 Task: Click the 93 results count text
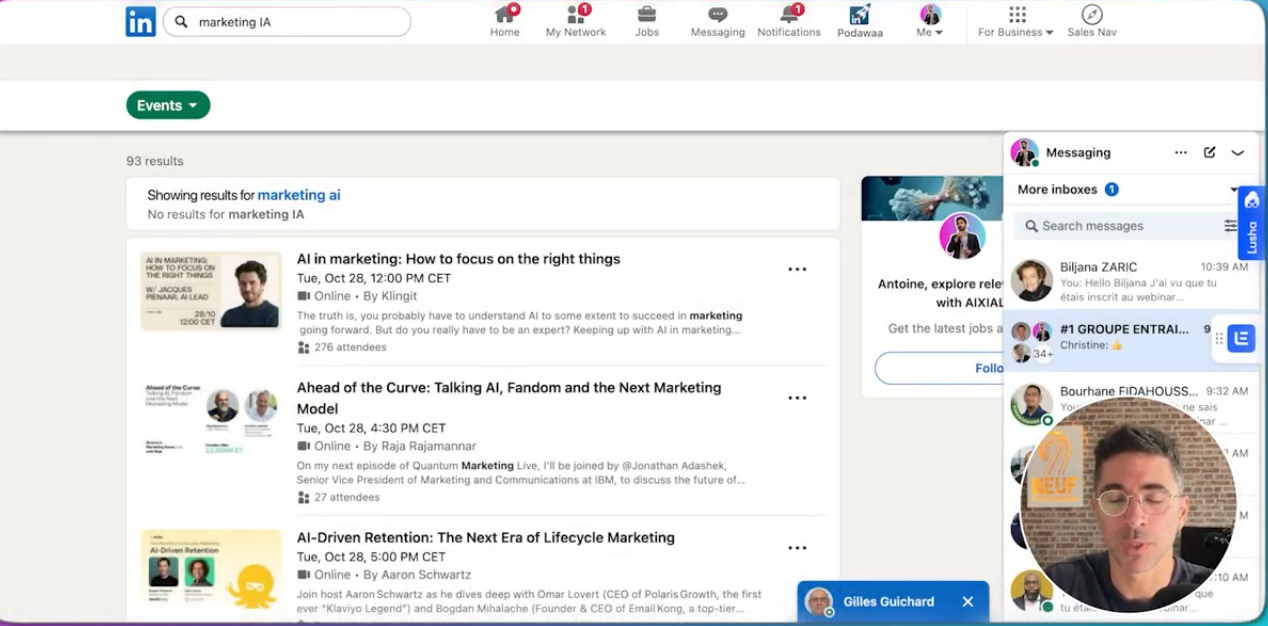coord(155,161)
